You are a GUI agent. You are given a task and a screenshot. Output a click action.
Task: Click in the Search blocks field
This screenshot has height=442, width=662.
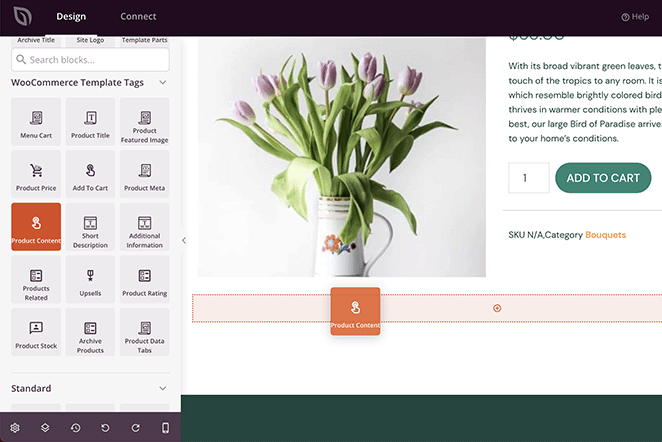tap(90, 60)
